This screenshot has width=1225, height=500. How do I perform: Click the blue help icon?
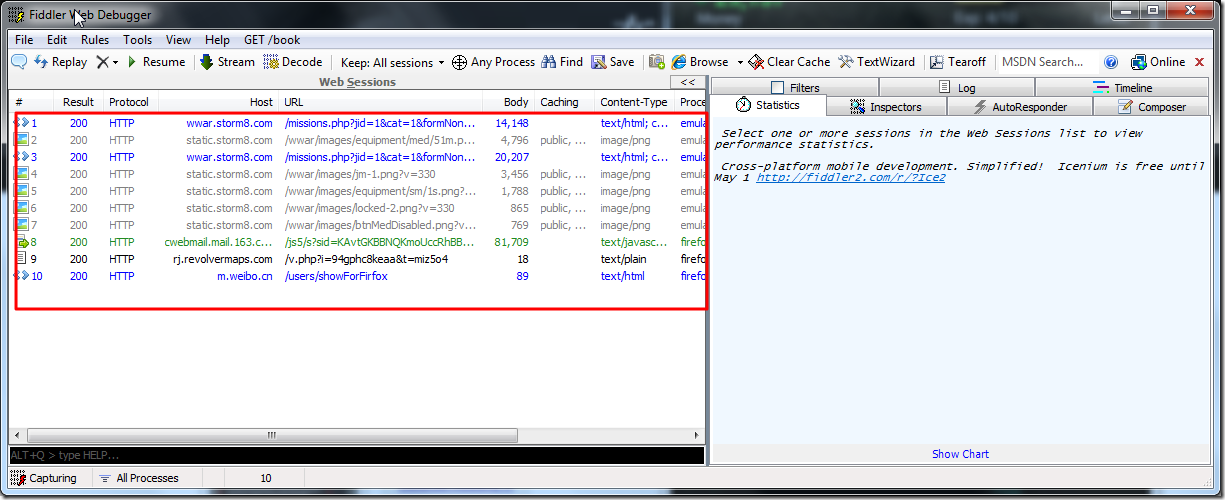pyautogui.click(x=1111, y=62)
